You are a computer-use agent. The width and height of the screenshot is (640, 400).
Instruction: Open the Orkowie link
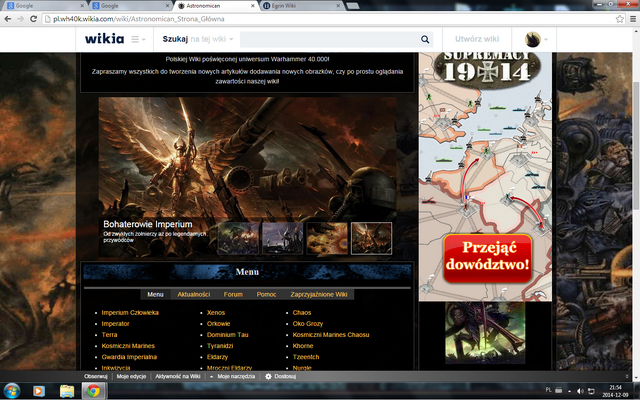point(218,324)
